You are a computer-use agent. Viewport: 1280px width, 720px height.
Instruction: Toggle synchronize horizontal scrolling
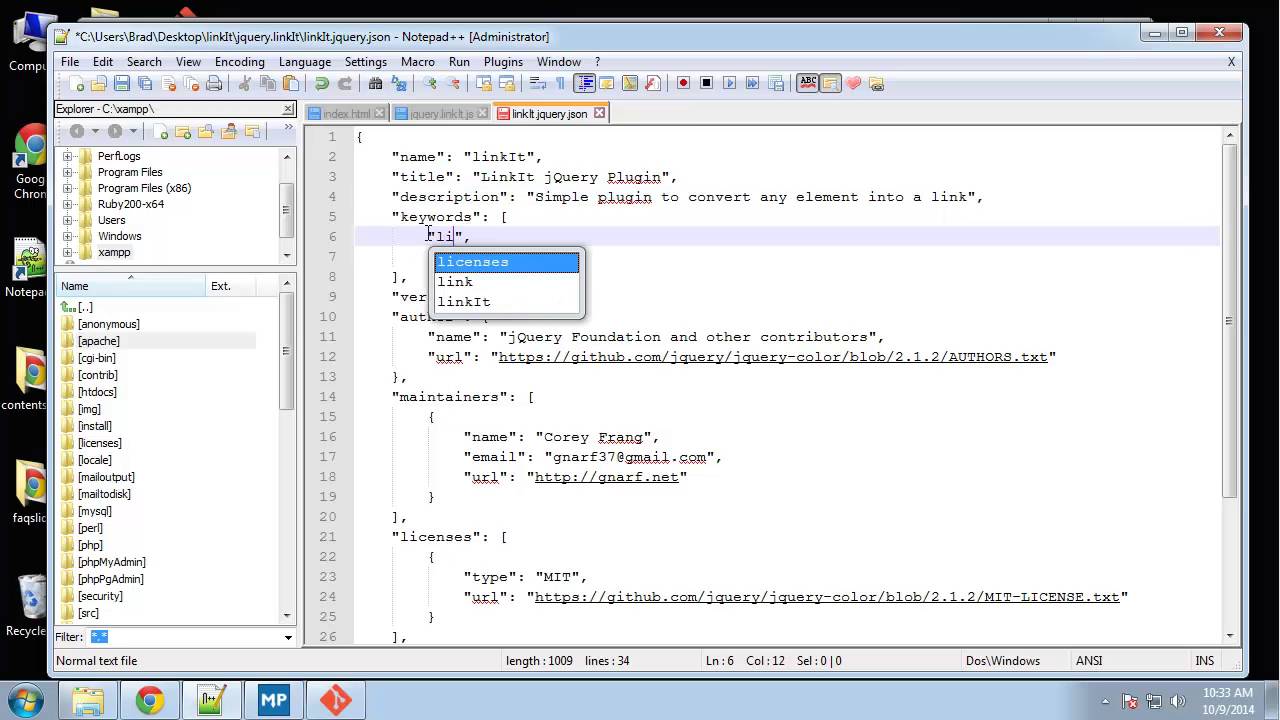(x=507, y=83)
